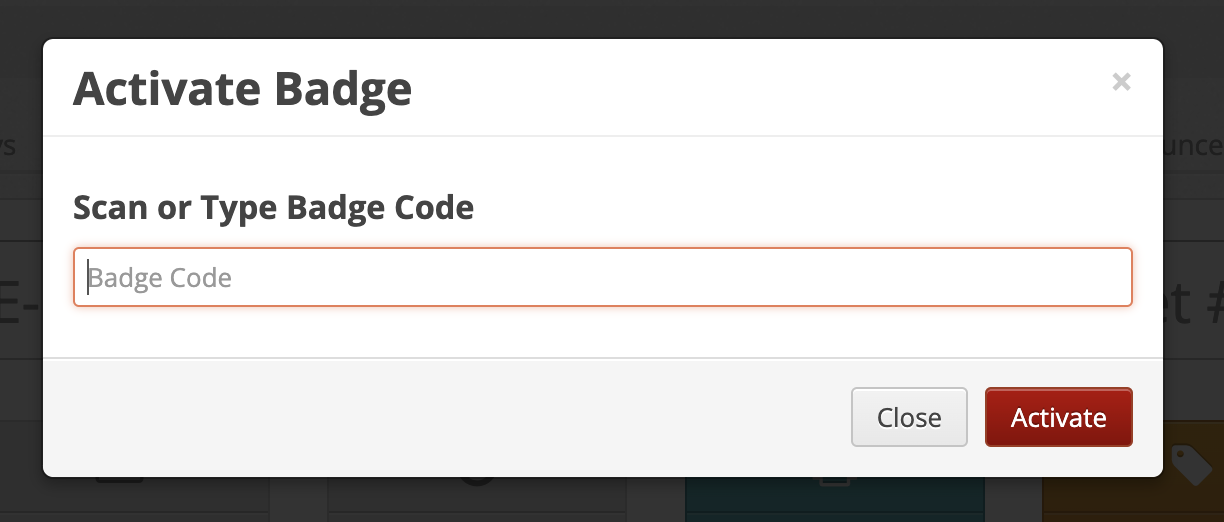1224x522 pixels.
Task: Click the partially hidden tab at left edge
Action: pyautogui.click(x=8, y=146)
